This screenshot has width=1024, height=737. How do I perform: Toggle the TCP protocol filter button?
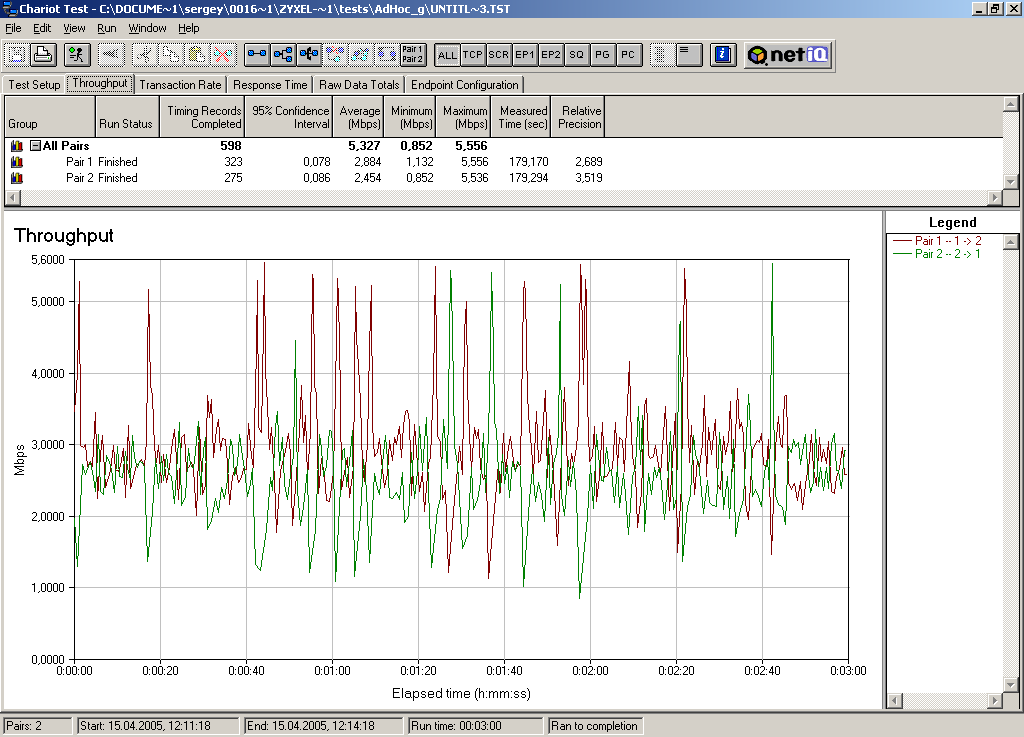[473, 55]
